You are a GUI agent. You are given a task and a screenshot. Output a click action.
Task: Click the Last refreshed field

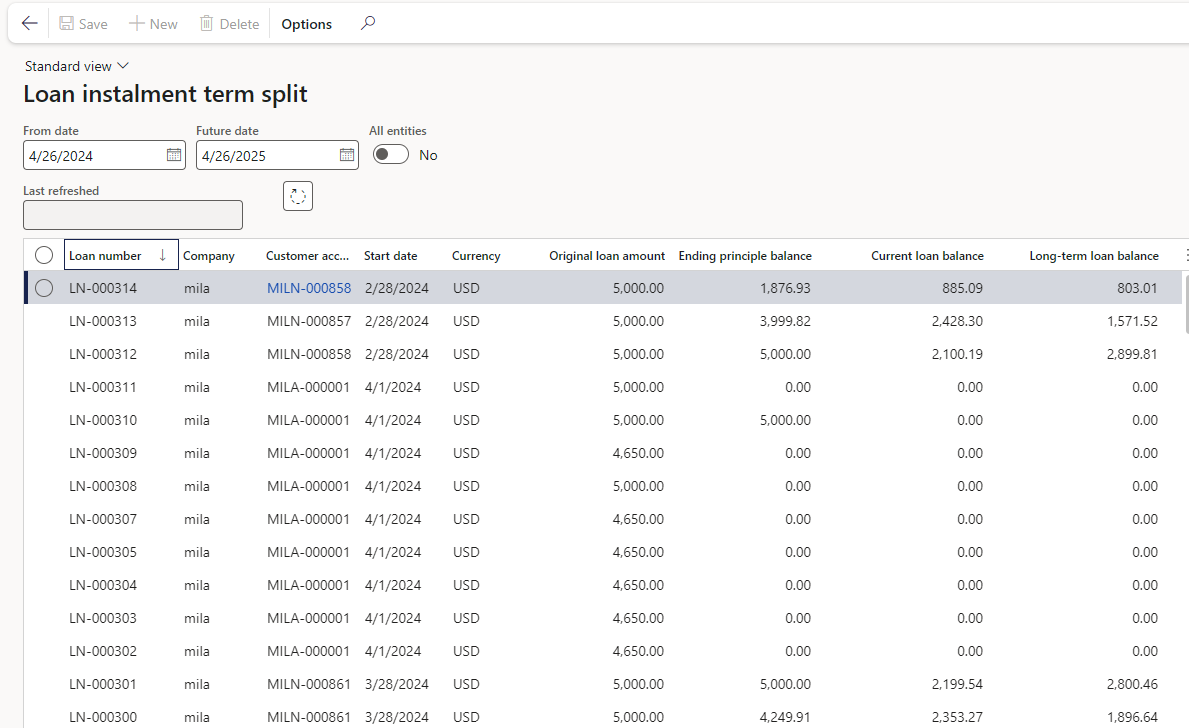point(133,215)
